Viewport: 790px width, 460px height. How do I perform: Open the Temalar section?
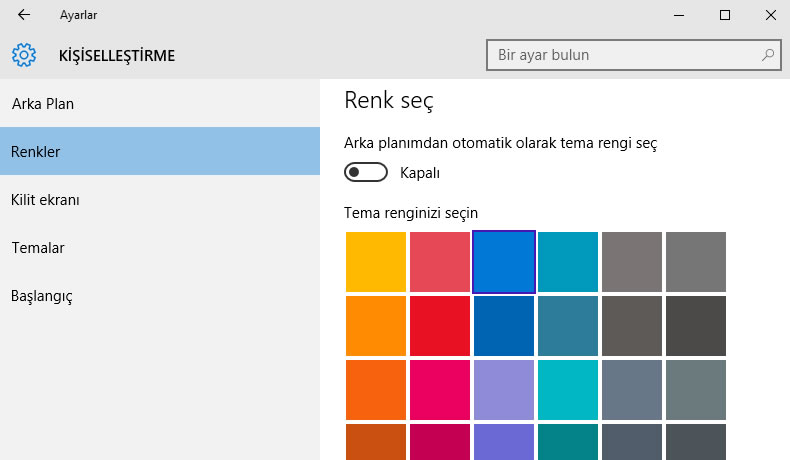160,247
